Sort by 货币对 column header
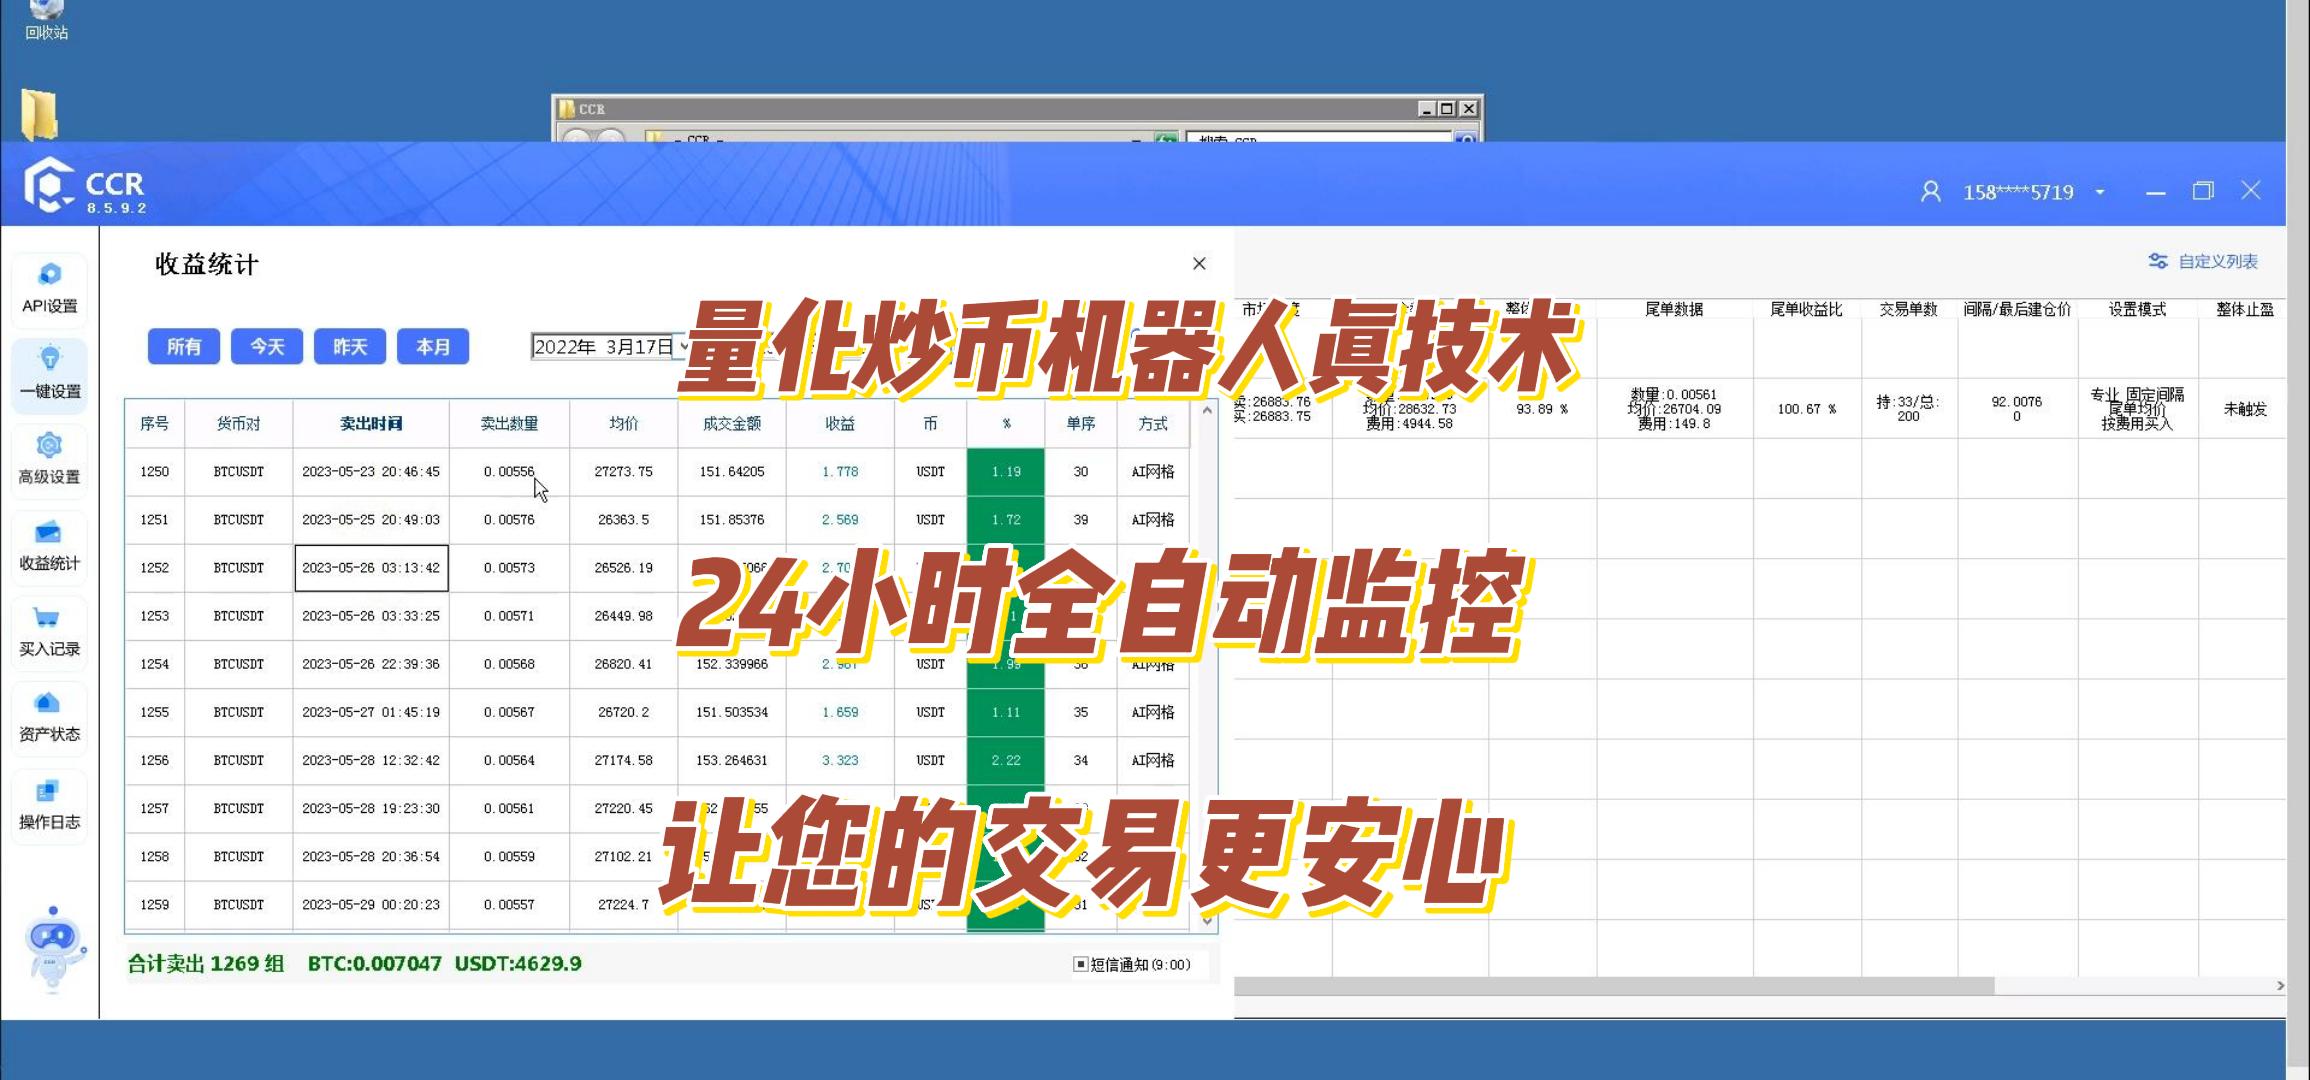Screen dimensions: 2310x1080 tap(239, 424)
